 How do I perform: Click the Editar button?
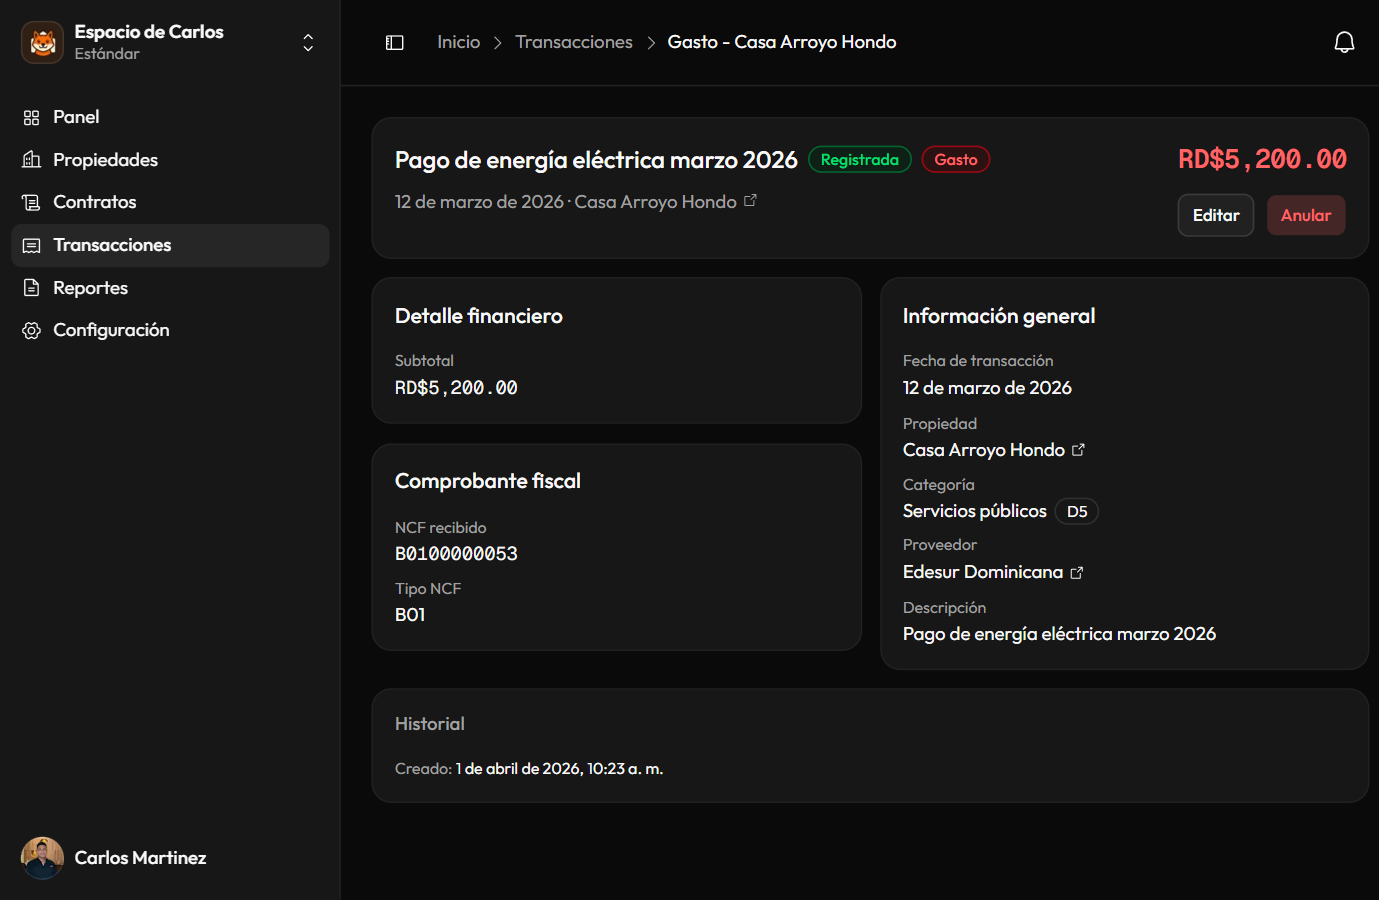pyautogui.click(x=1216, y=215)
